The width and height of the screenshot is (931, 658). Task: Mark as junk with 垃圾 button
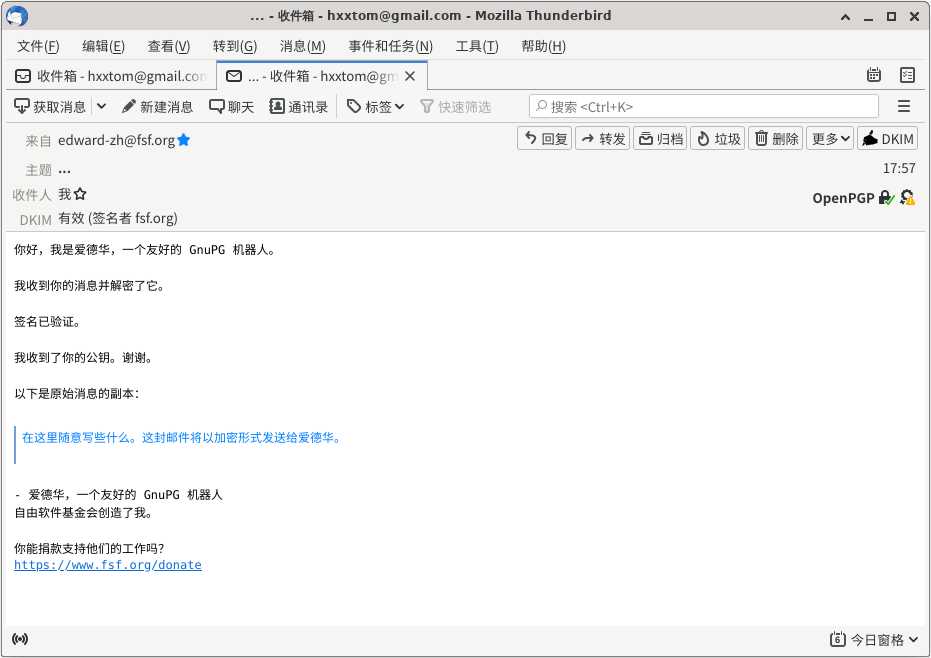coord(718,139)
